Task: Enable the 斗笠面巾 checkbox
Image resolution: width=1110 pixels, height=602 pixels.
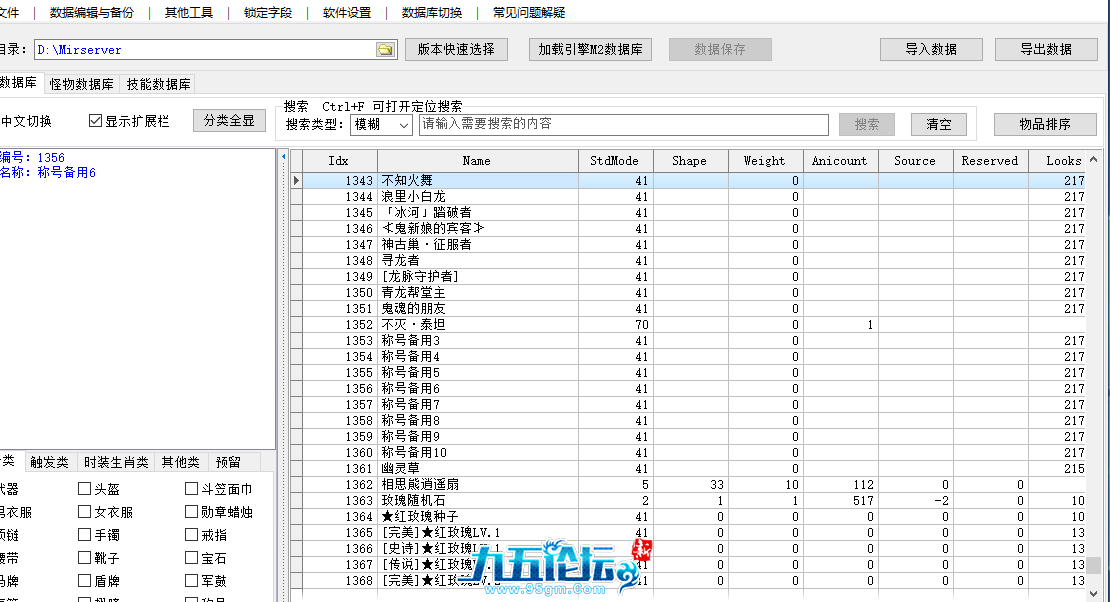Action: [192, 489]
